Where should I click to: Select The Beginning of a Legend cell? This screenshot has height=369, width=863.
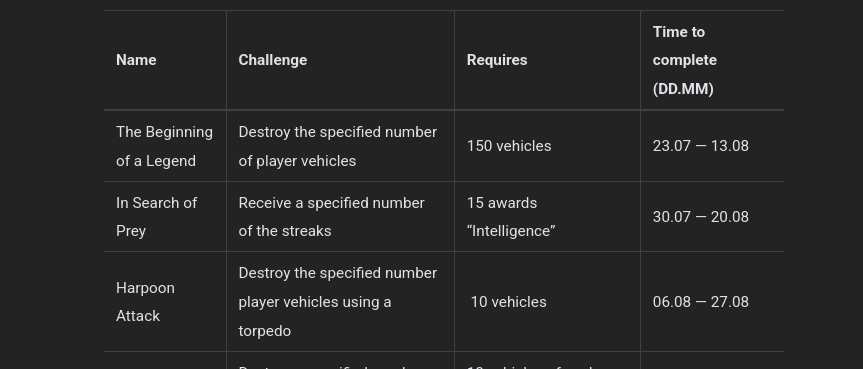click(164, 146)
